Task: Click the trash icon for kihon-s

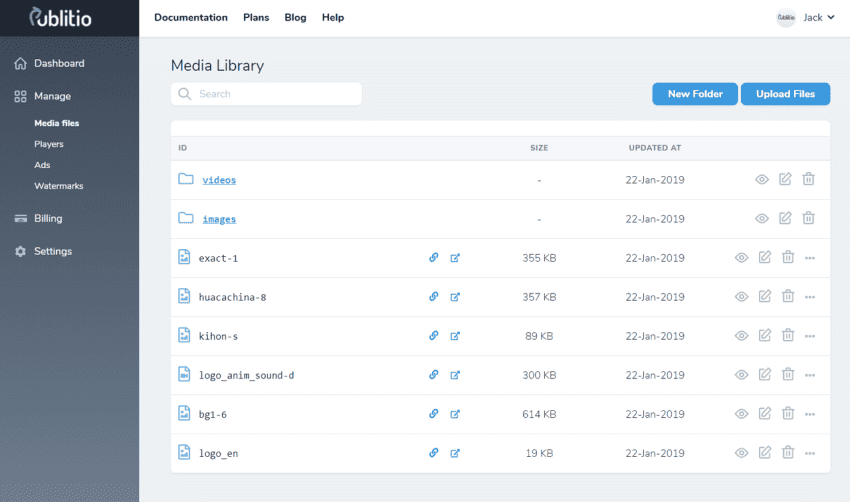Action: coord(788,335)
